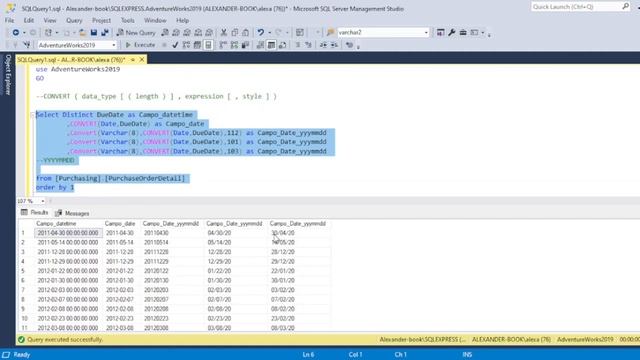Switch output to Results to File
The width and height of the screenshot is (640, 360).
pos(282,45)
